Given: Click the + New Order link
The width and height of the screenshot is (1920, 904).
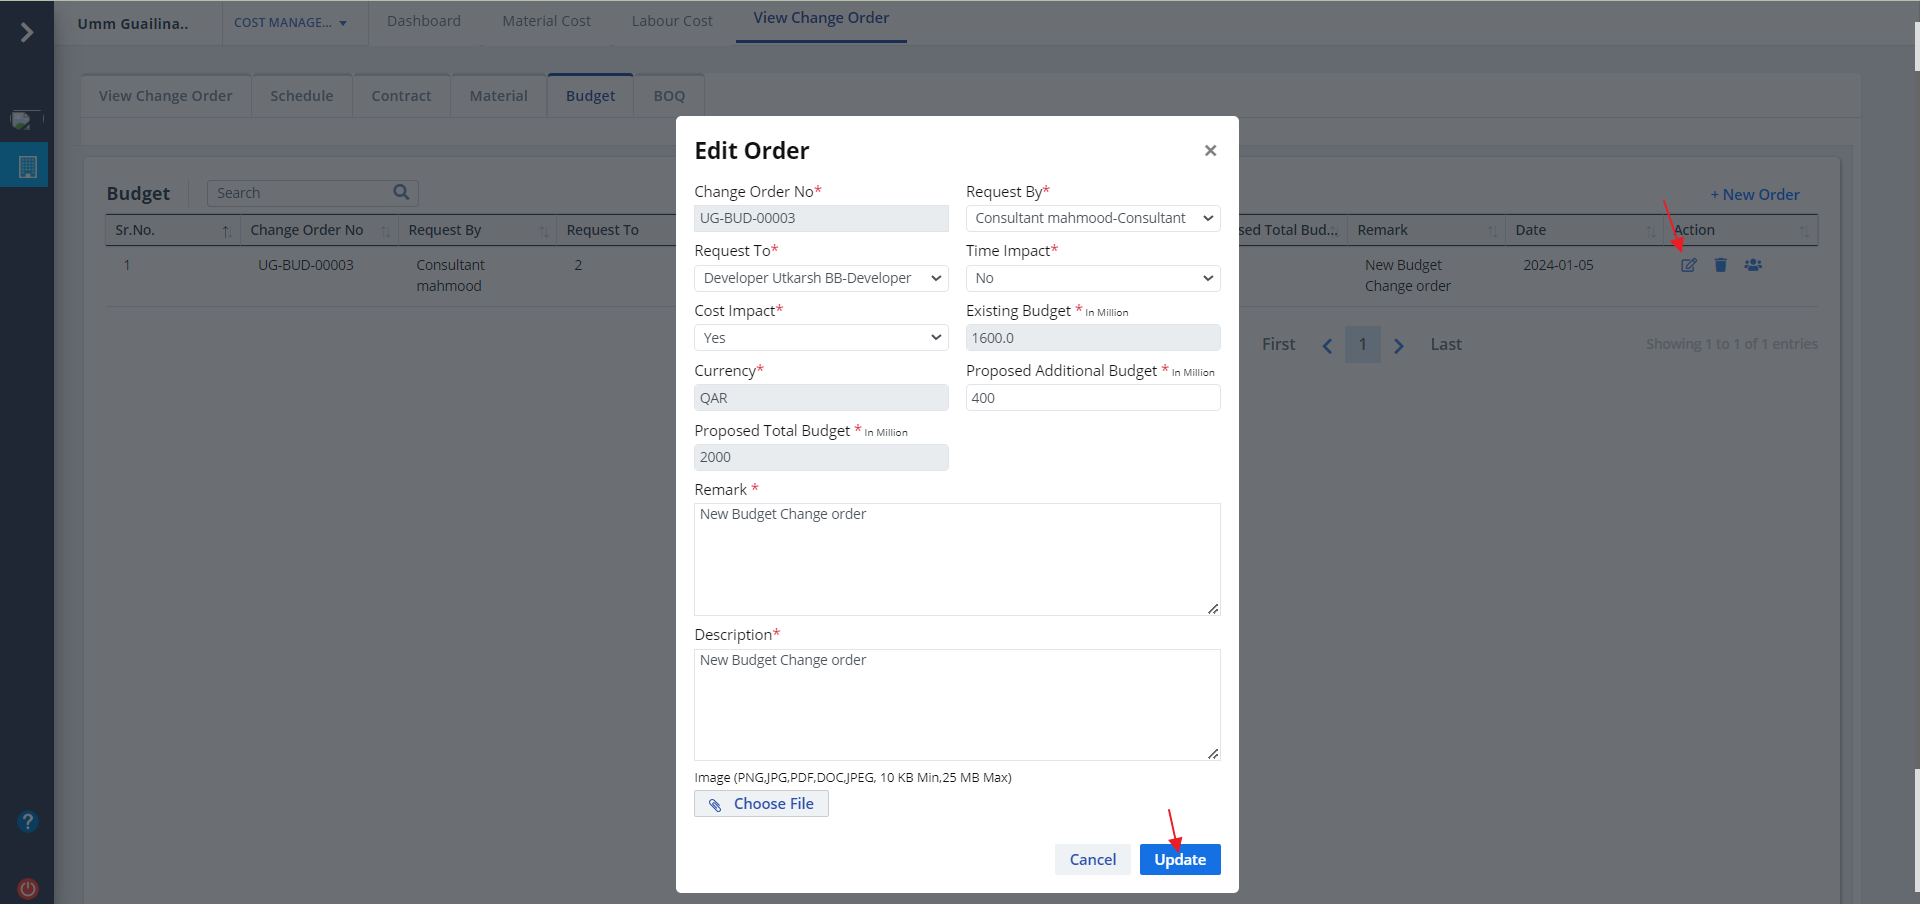Looking at the screenshot, I should point(1754,195).
